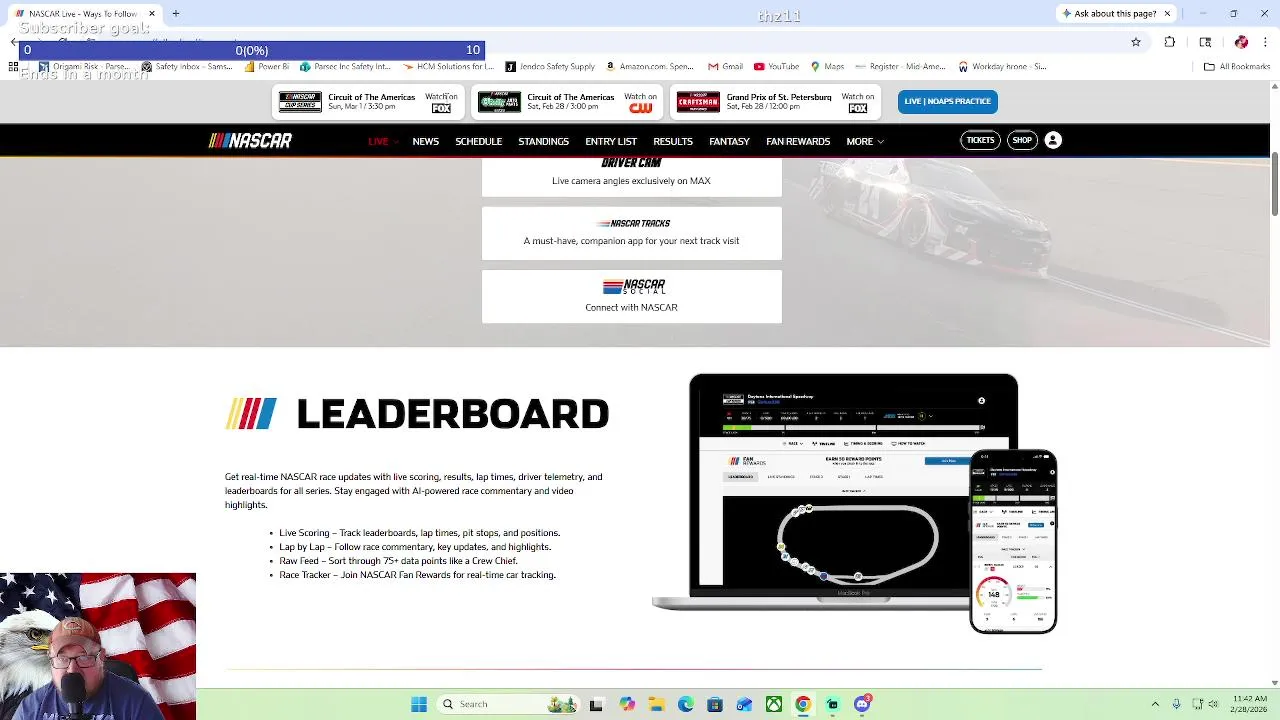Open Cup Series Circuit of The Americas event
The width and height of the screenshot is (1280, 720).
pyautogui.click(x=368, y=102)
